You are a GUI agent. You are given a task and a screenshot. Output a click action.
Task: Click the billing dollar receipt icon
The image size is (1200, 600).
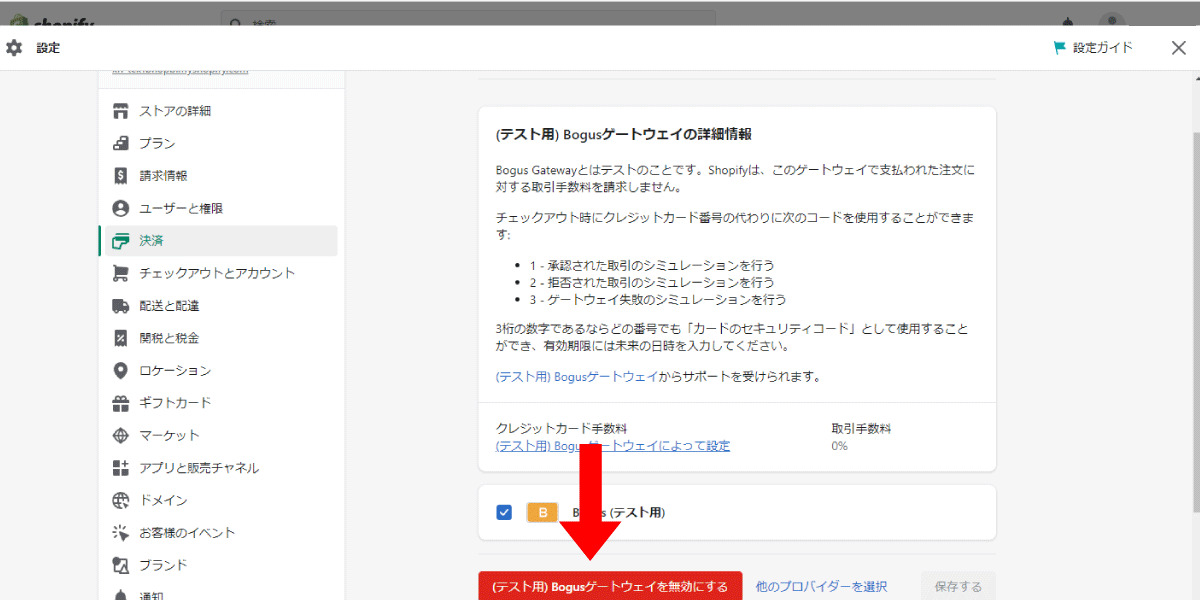click(x=121, y=176)
